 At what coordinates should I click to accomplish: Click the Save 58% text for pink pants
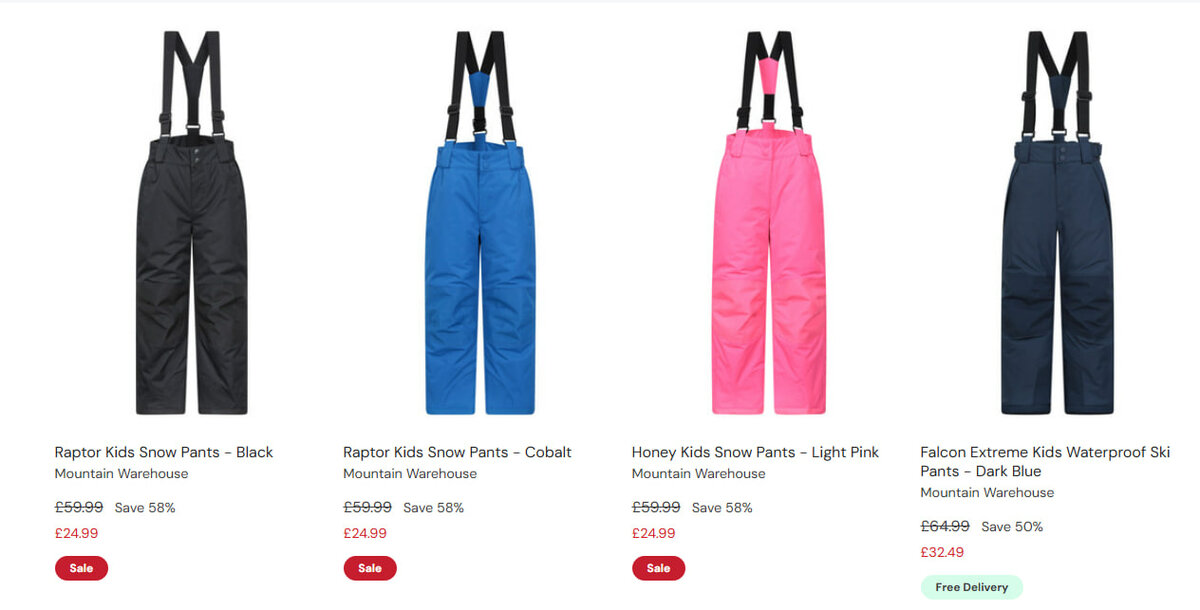722,508
